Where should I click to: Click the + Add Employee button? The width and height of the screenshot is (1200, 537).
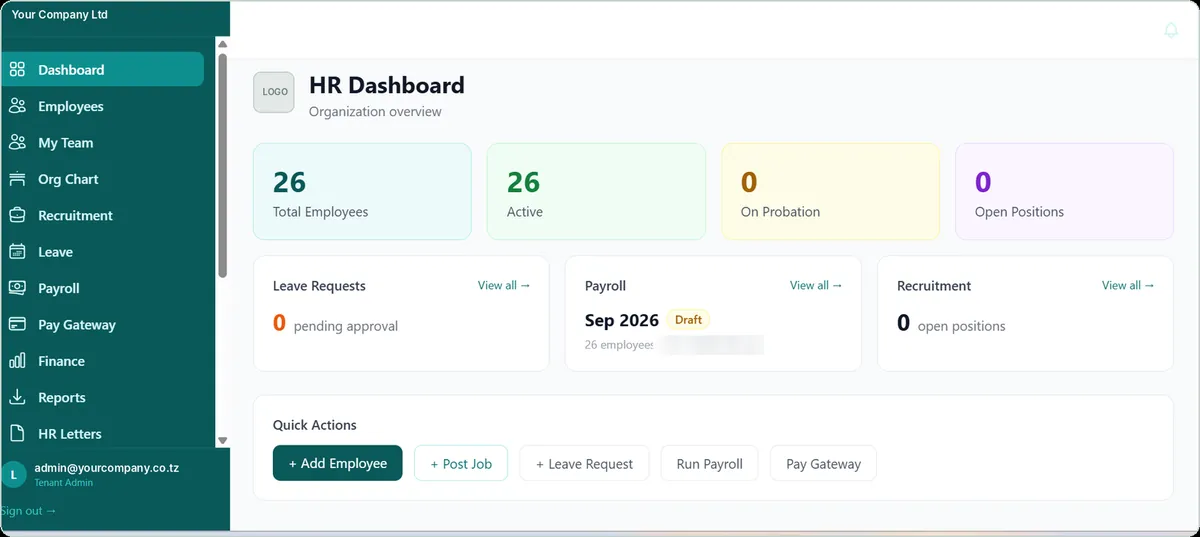click(x=338, y=463)
